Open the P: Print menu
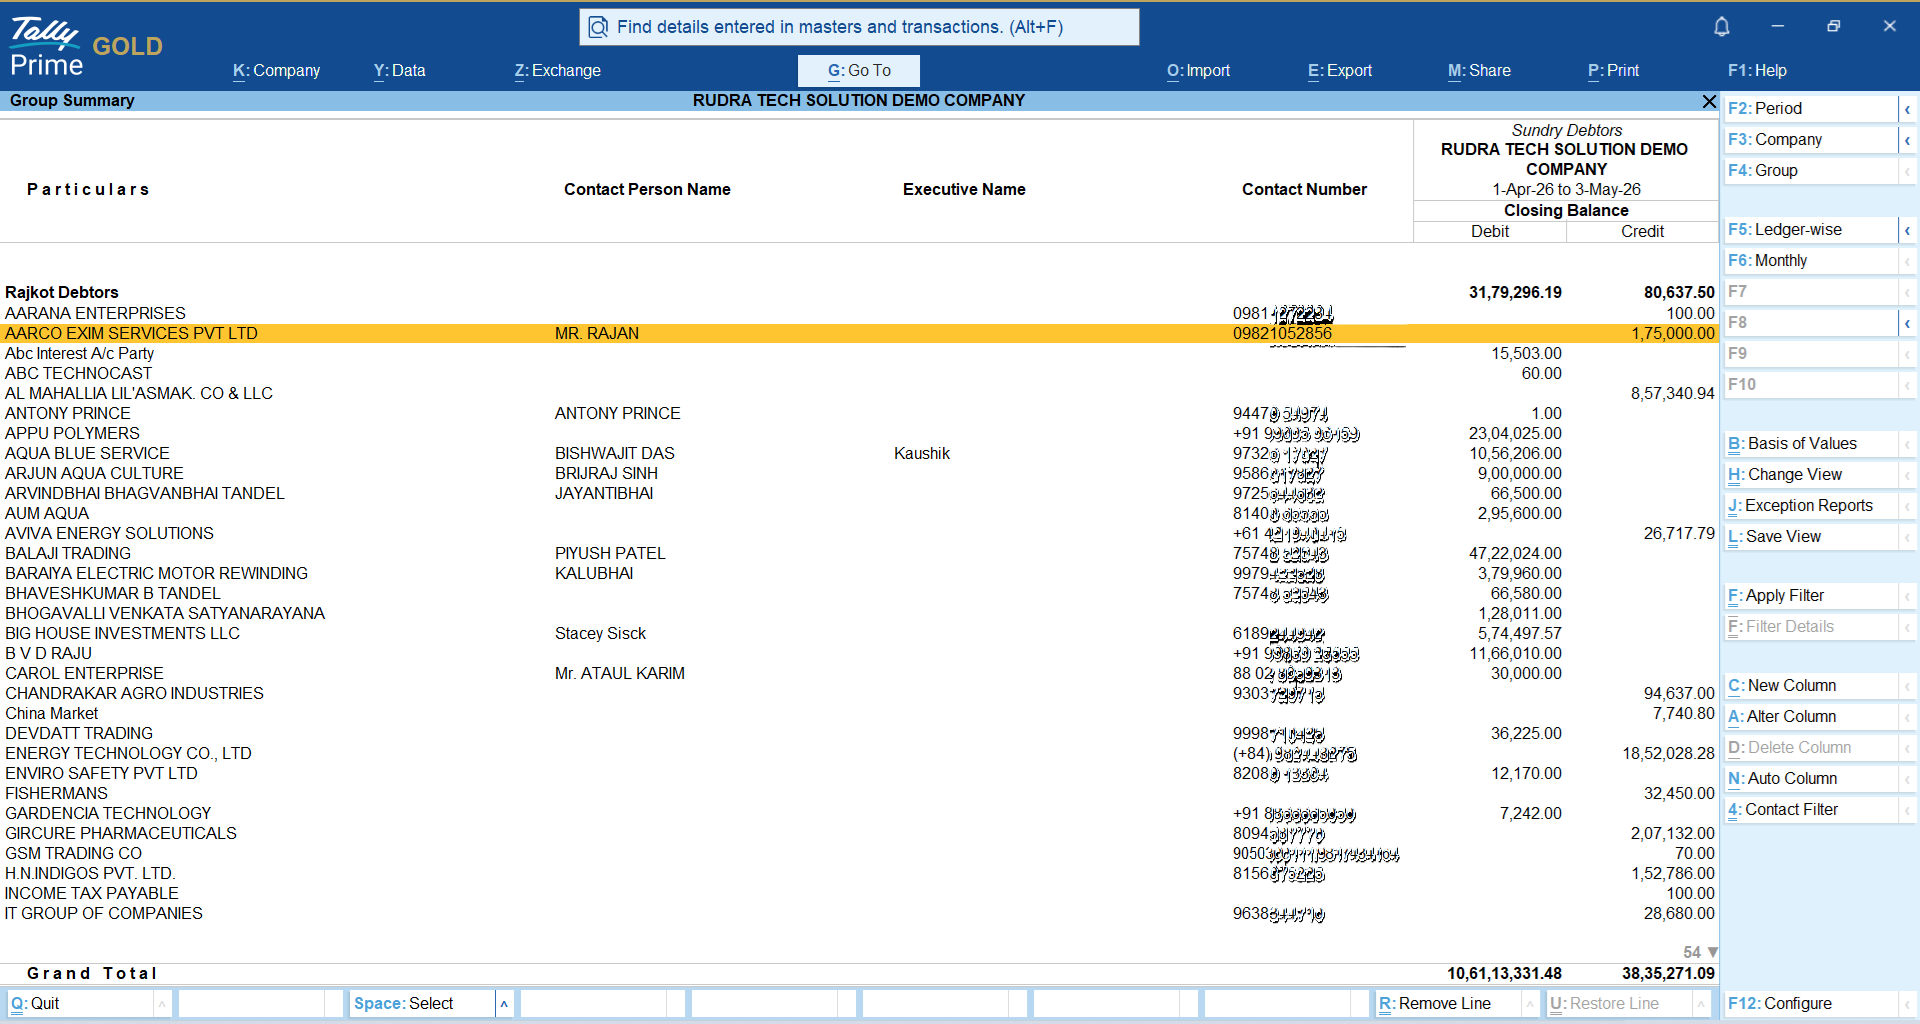 click(x=1613, y=71)
